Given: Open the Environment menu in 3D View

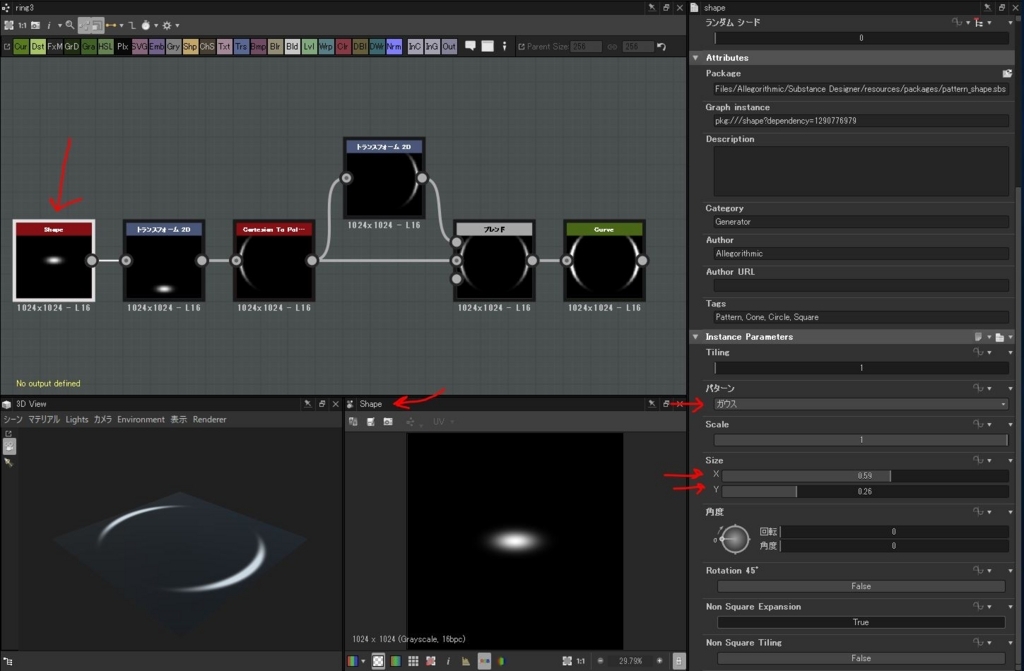Looking at the screenshot, I should click(141, 419).
